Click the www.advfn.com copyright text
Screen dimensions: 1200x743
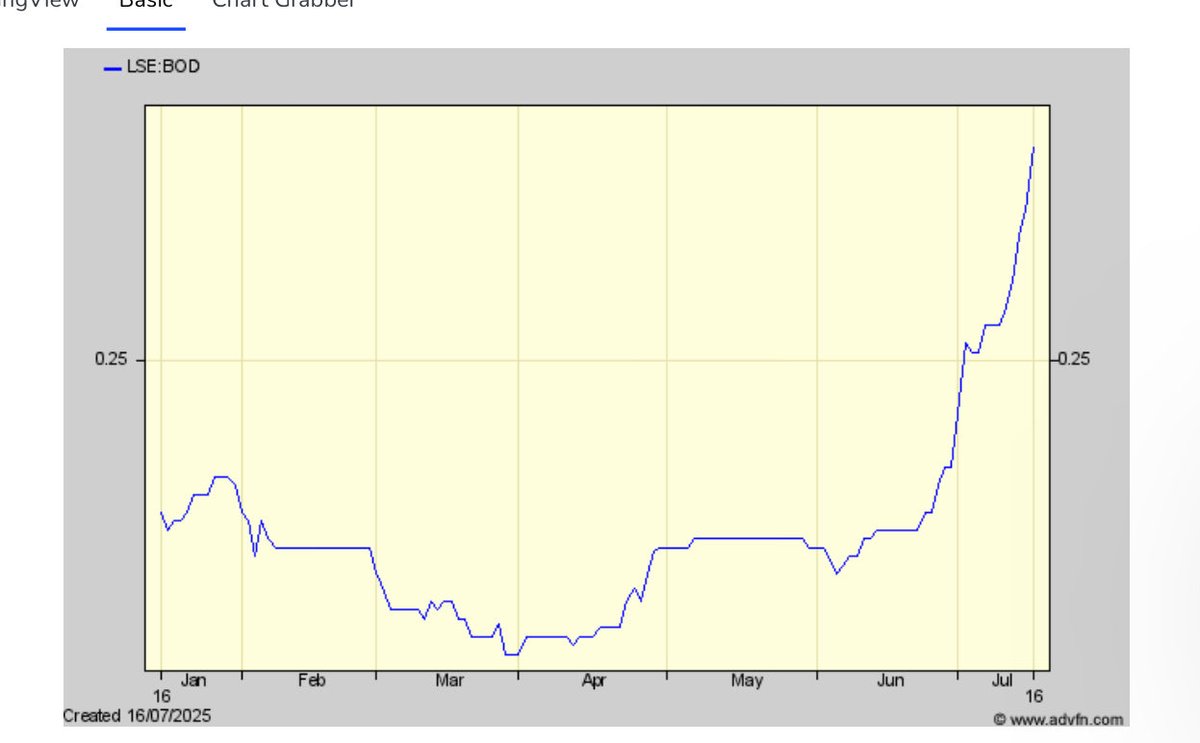1058,719
